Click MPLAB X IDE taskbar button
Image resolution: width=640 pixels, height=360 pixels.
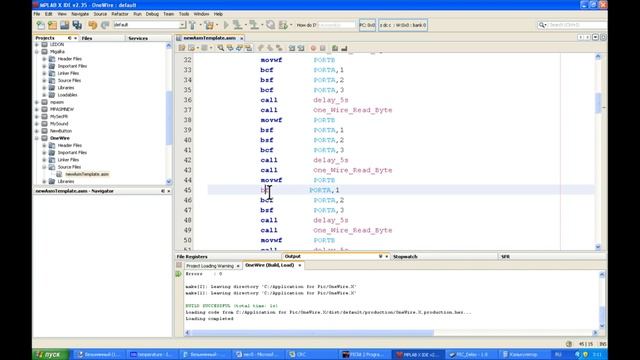[418, 354]
